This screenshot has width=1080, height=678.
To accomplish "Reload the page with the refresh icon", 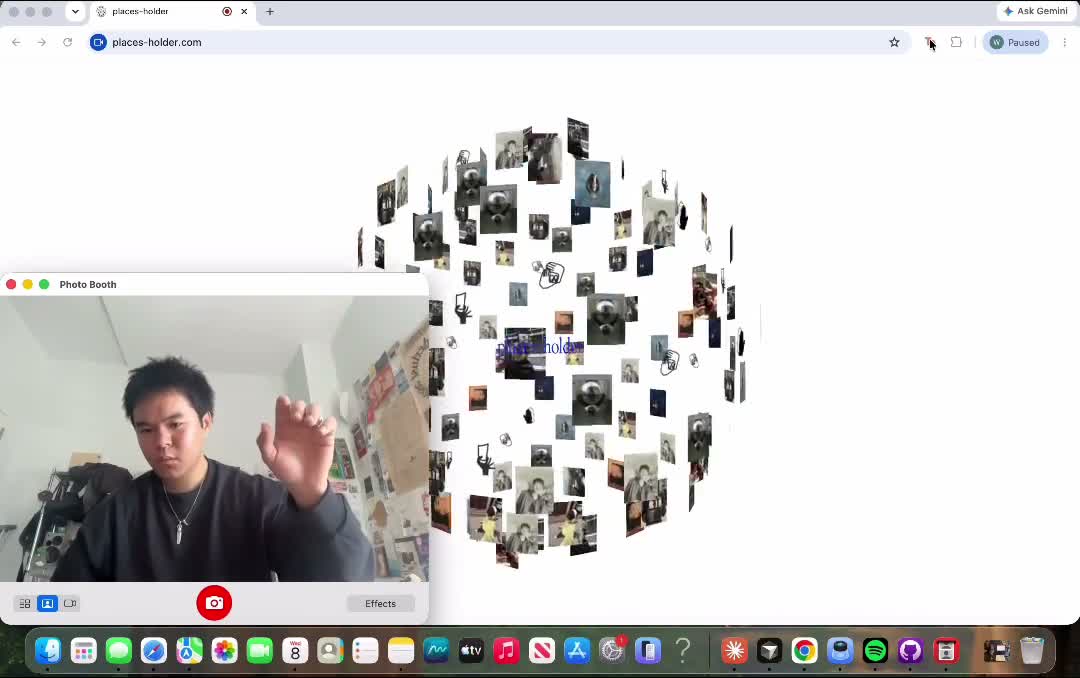I will click(68, 42).
